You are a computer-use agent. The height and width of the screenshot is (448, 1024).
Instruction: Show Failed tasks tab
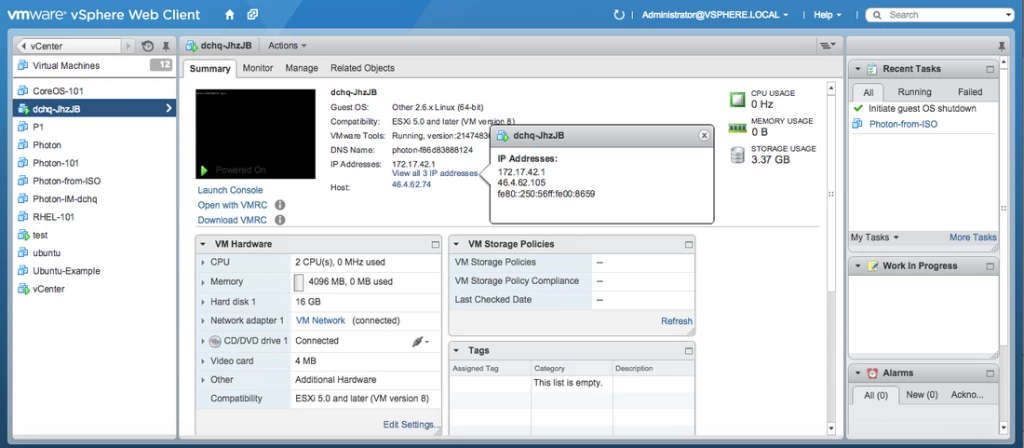click(x=970, y=92)
